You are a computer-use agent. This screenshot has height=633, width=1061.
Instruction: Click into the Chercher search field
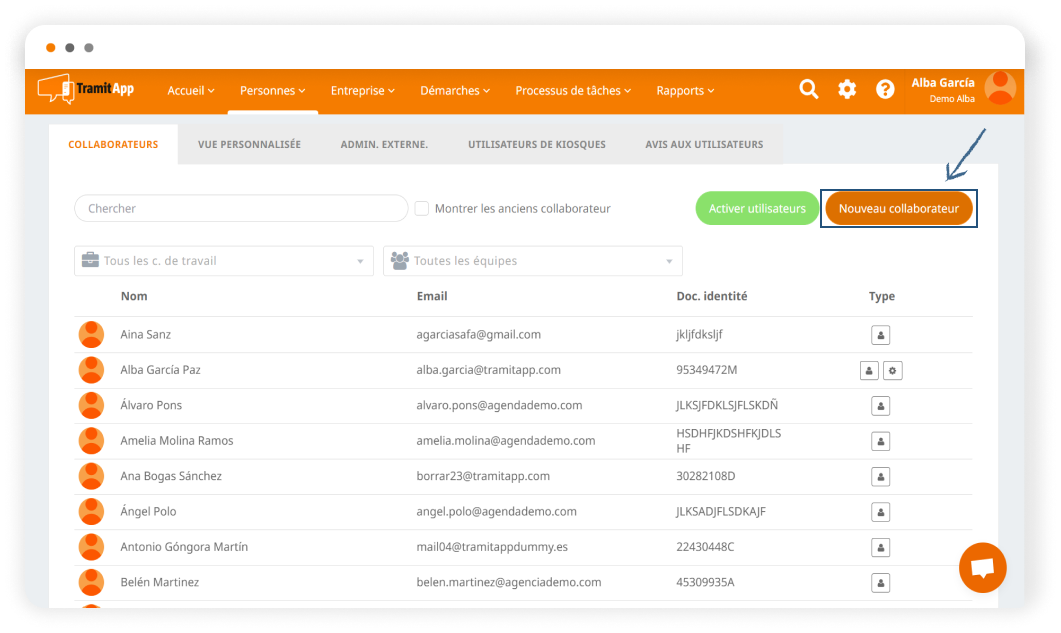pos(241,209)
